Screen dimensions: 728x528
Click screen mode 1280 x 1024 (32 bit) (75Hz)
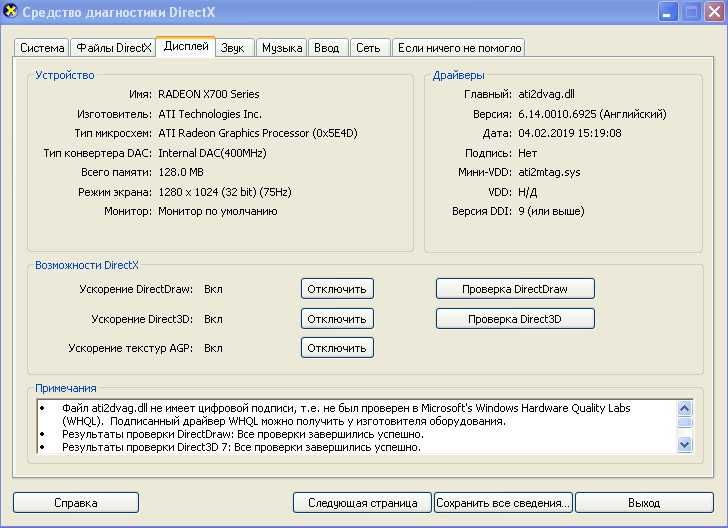click(225, 192)
